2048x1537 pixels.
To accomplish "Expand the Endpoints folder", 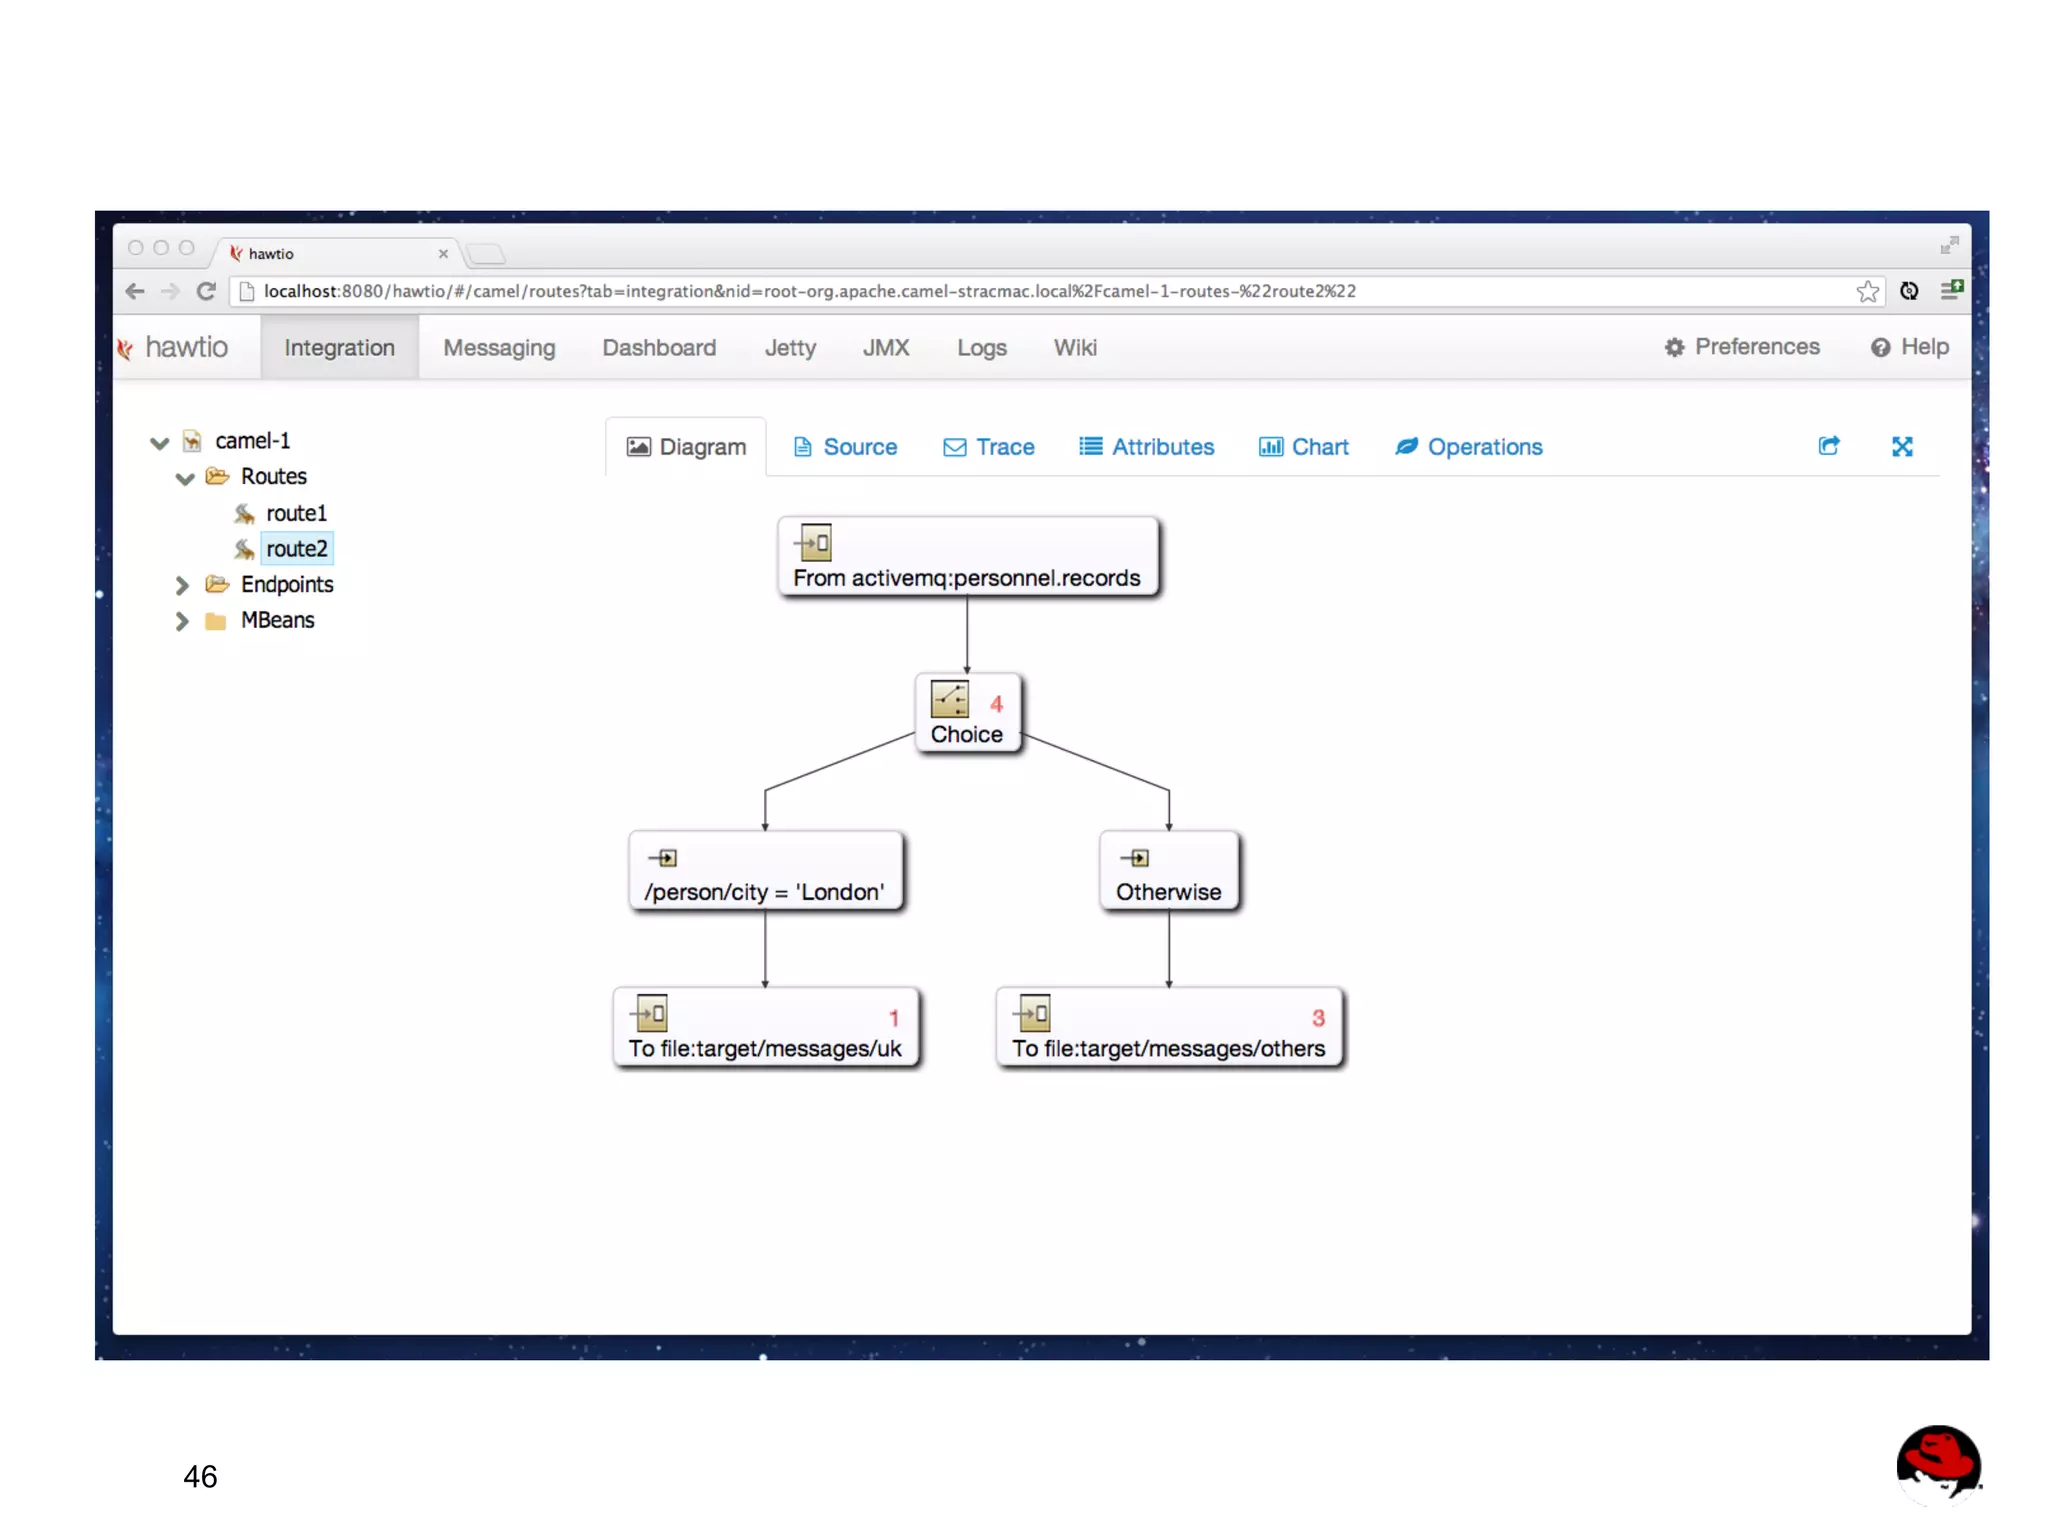I will [x=182, y=585].
